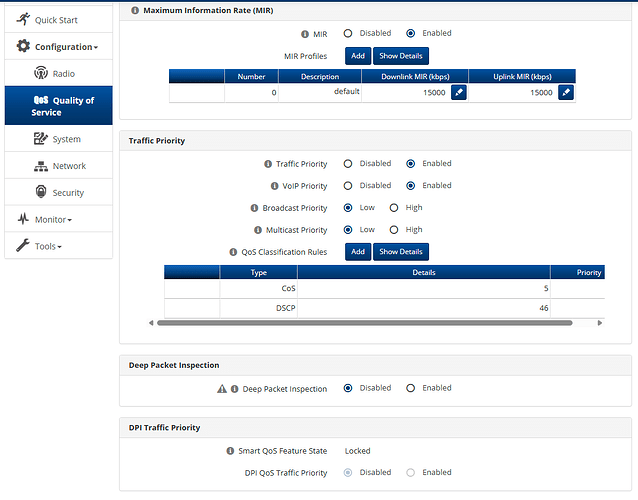Select Enabled for Deep Packet Inspection
The height and width of the screenshot is (500, 638).
click(x=411, y=388)
